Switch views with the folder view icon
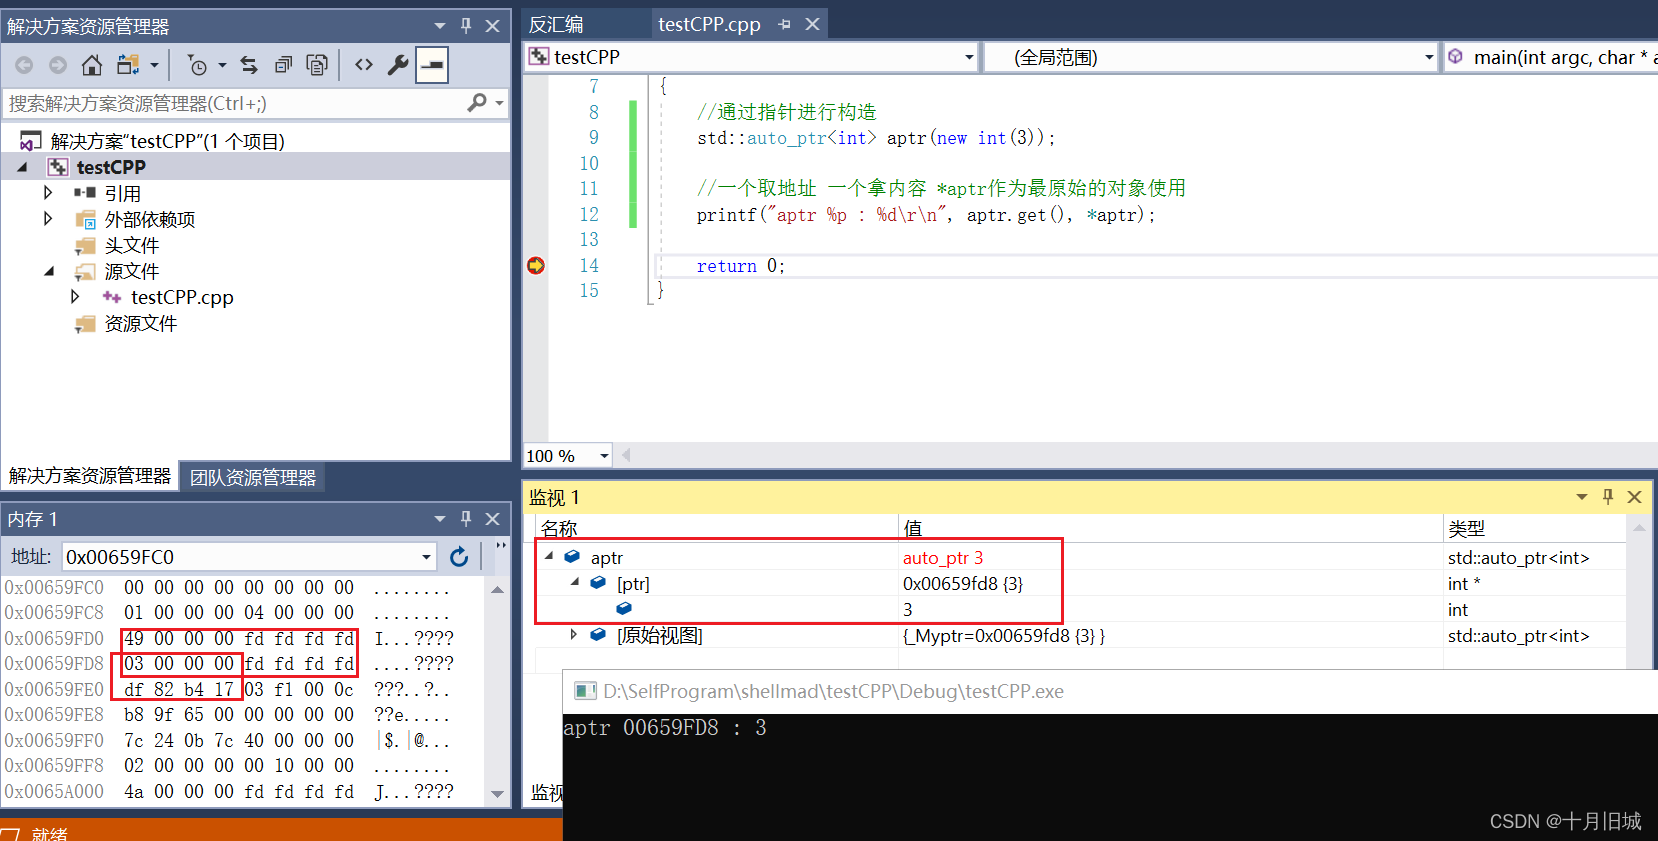1658x841 pixels. point(128,65)
